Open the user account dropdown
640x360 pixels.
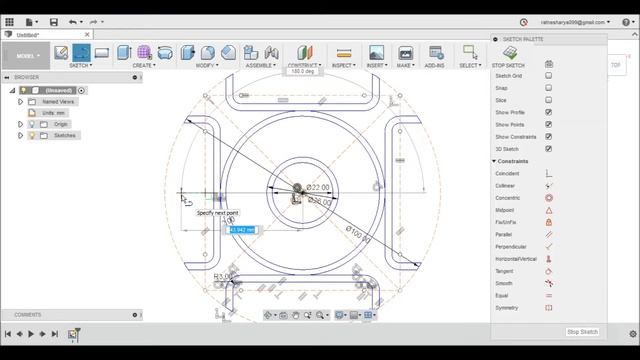575,22
